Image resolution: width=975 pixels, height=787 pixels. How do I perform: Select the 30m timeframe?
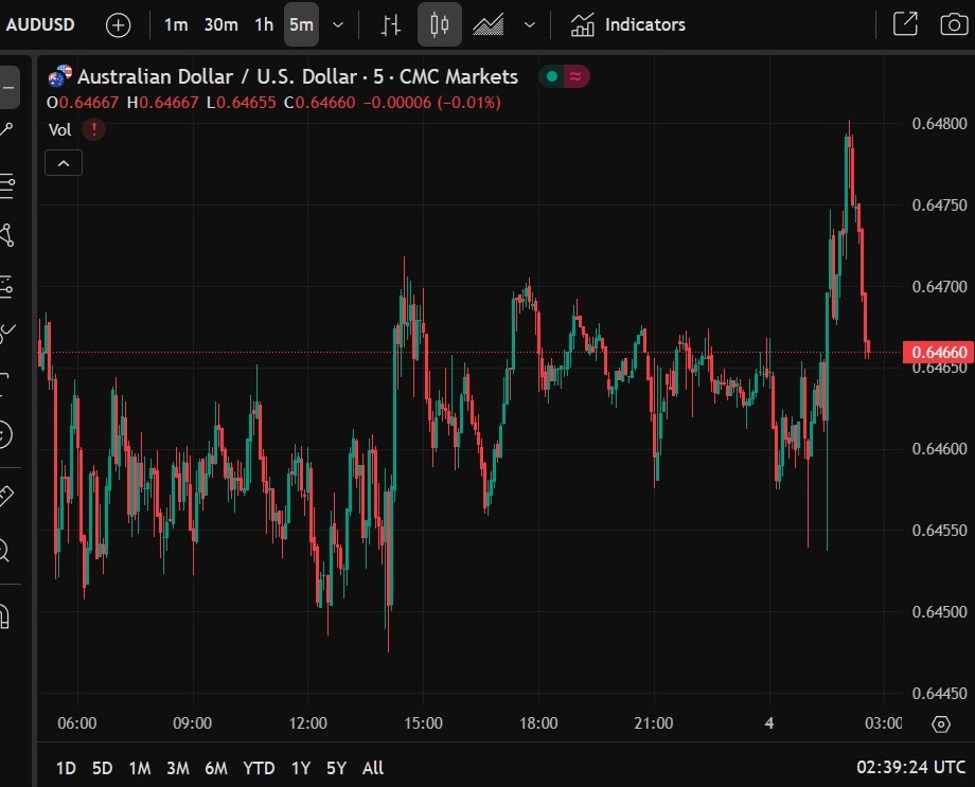pos(220,25)
